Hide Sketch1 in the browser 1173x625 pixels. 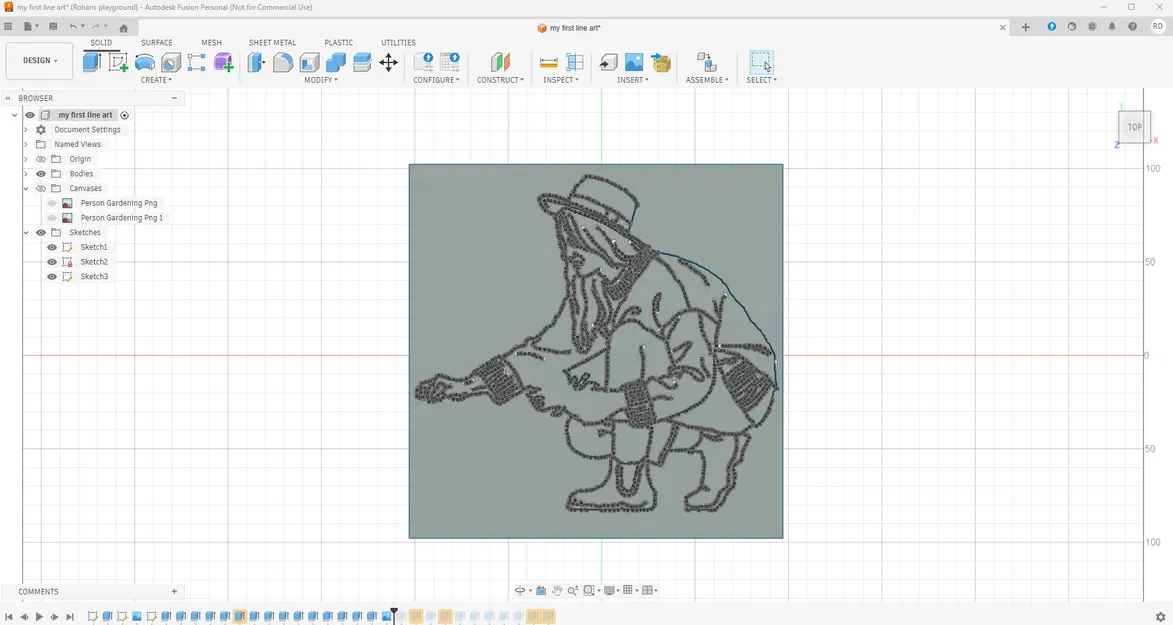(x=52, y=247)
